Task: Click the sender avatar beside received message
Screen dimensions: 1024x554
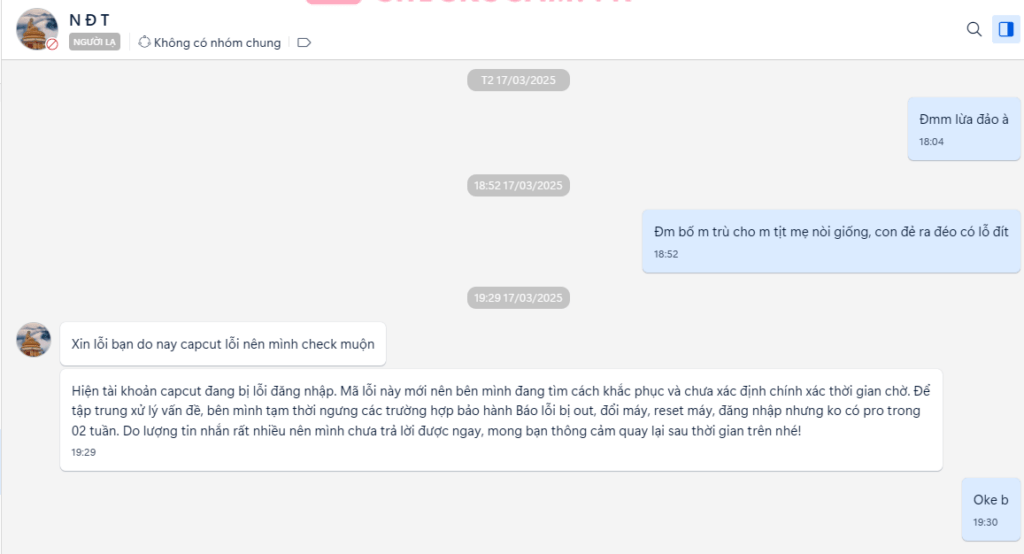Action: [33, 340]
